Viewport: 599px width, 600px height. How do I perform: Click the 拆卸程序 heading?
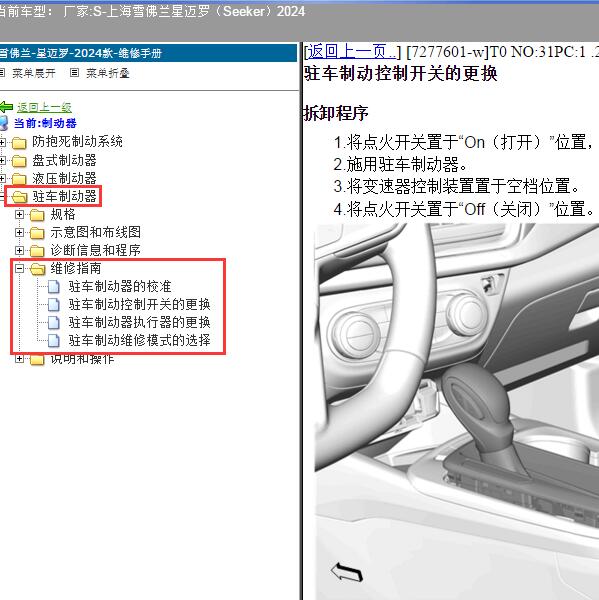[x=336, y=113]
